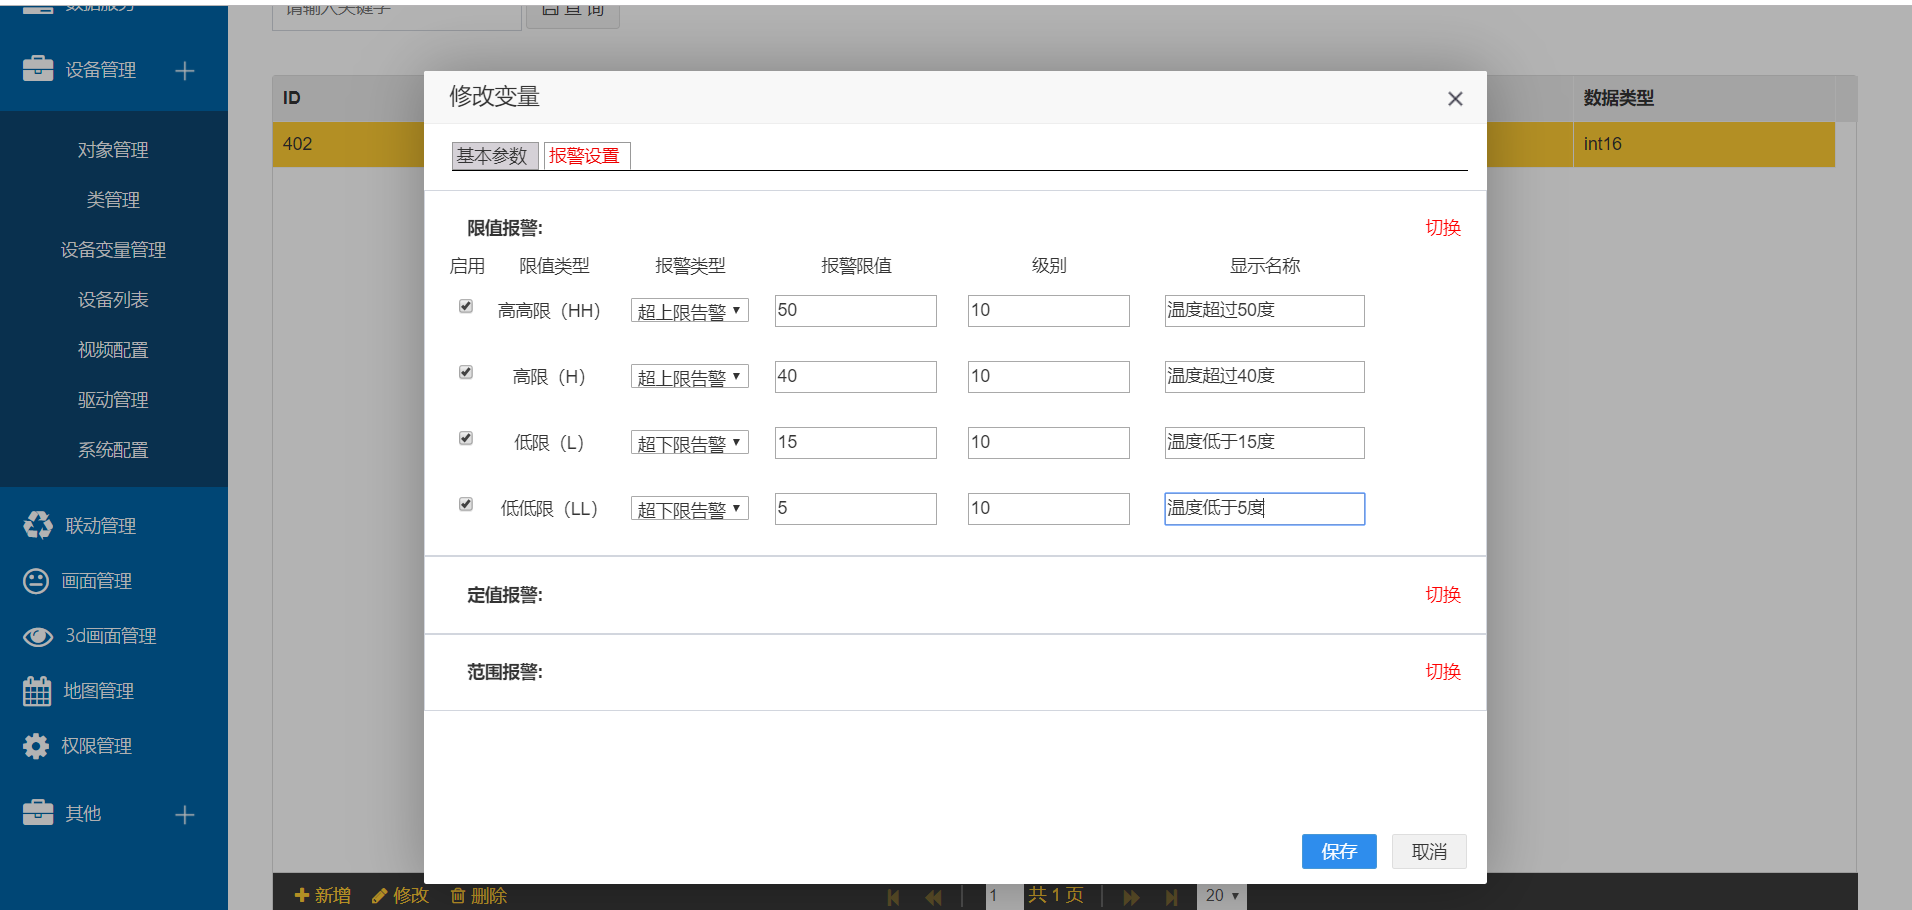Select the 报警设置 tab
This screenshot has width=1912, height=910.
pos(587,156)
